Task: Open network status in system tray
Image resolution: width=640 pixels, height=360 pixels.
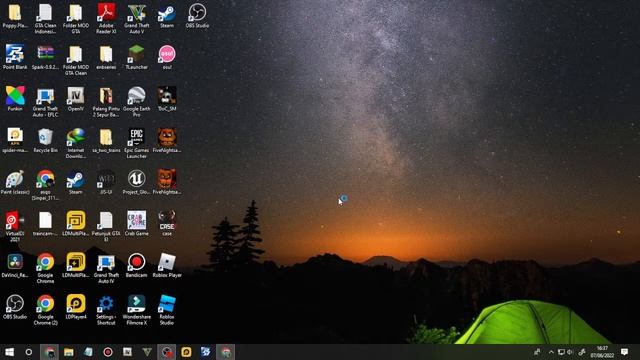Action: pyautogui.click(x=561, y=352)
